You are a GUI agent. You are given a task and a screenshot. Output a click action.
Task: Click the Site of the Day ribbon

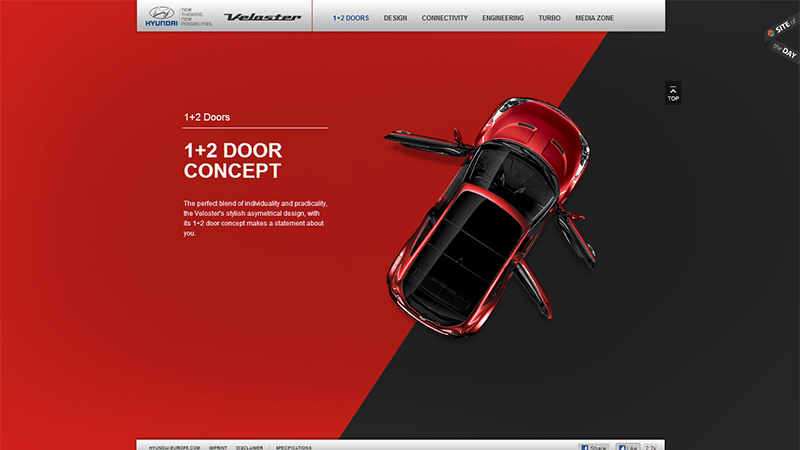tap(783, 38)
